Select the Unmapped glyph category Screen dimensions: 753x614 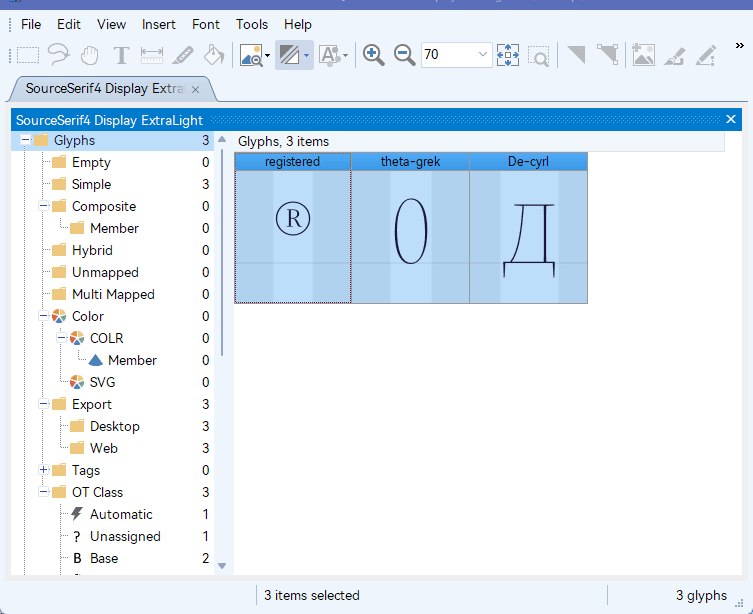coord(105,272)
